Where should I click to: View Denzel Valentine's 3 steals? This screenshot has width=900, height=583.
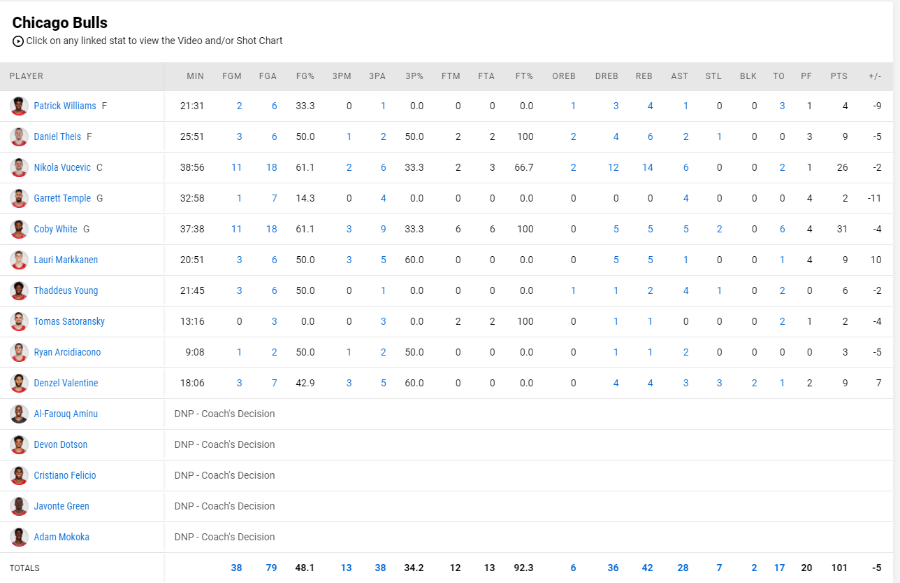point(719,383)
